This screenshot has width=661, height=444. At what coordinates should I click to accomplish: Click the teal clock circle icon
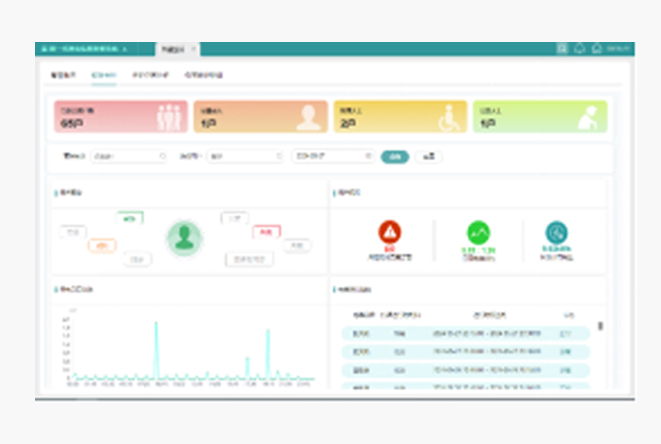557,232
